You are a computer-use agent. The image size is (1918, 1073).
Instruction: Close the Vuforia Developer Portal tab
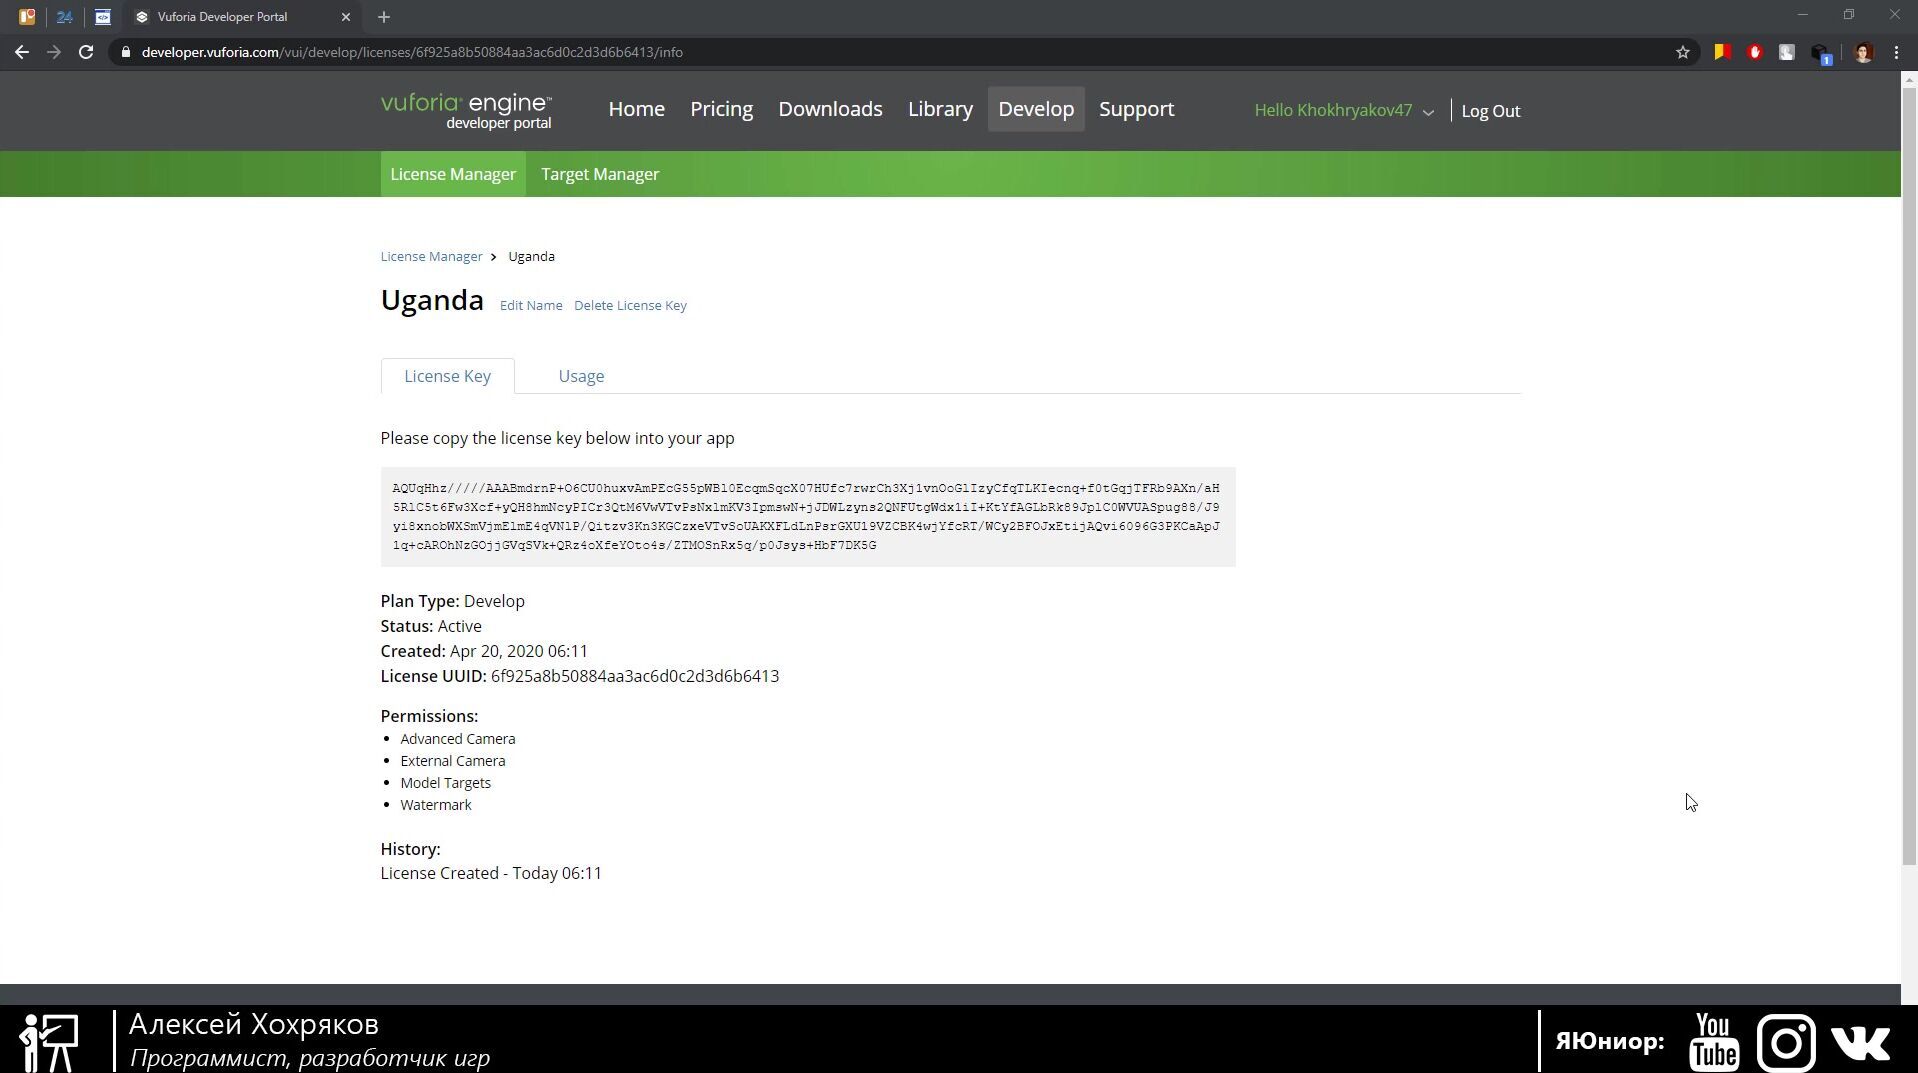point(346,17)
